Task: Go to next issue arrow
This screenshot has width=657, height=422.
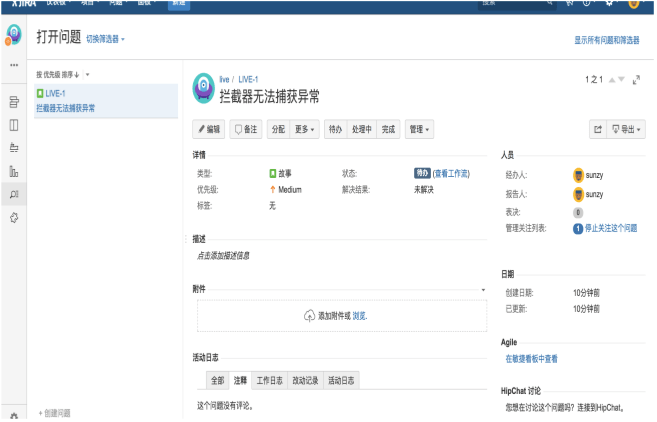Action: [621, 79]
